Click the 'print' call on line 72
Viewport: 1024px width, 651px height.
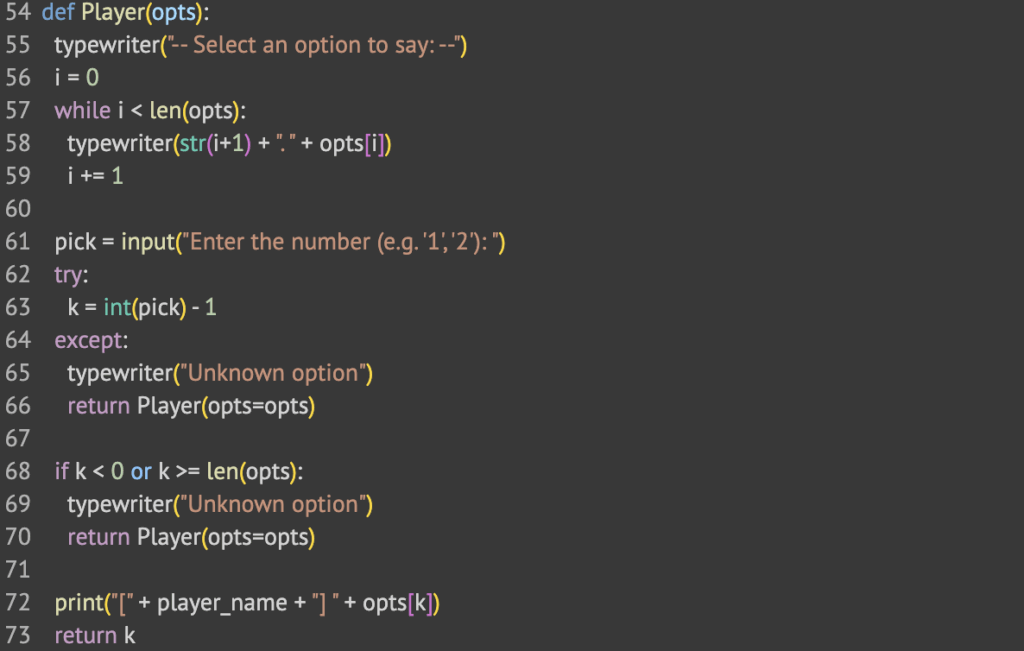click(79, 603)
